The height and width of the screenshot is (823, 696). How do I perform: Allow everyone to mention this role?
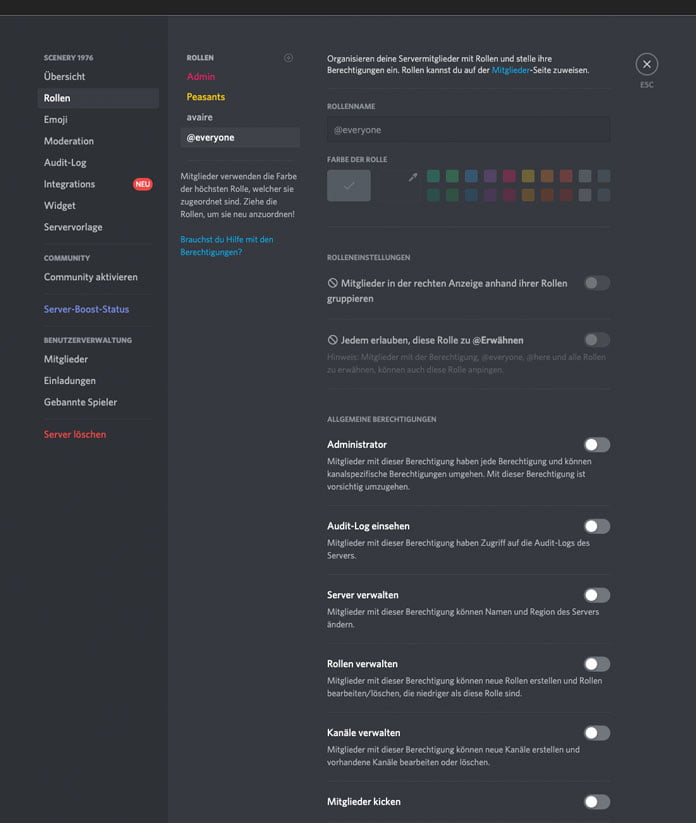pyautogui.click(x=597, y=340)
